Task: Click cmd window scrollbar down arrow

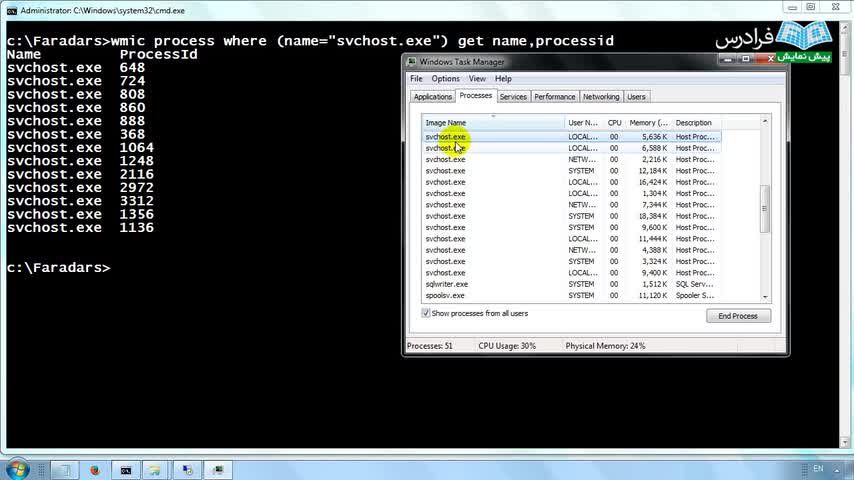Action: click(x=845, y=442)
